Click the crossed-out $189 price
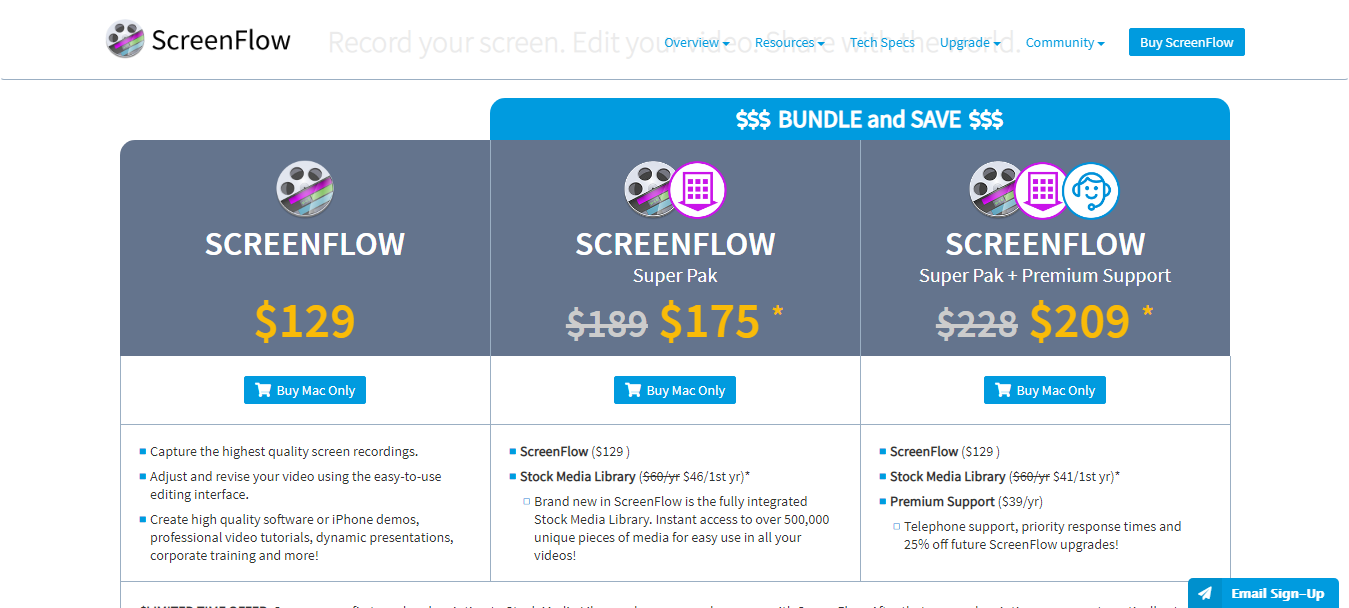1349x608 pixels. (607, 323)
